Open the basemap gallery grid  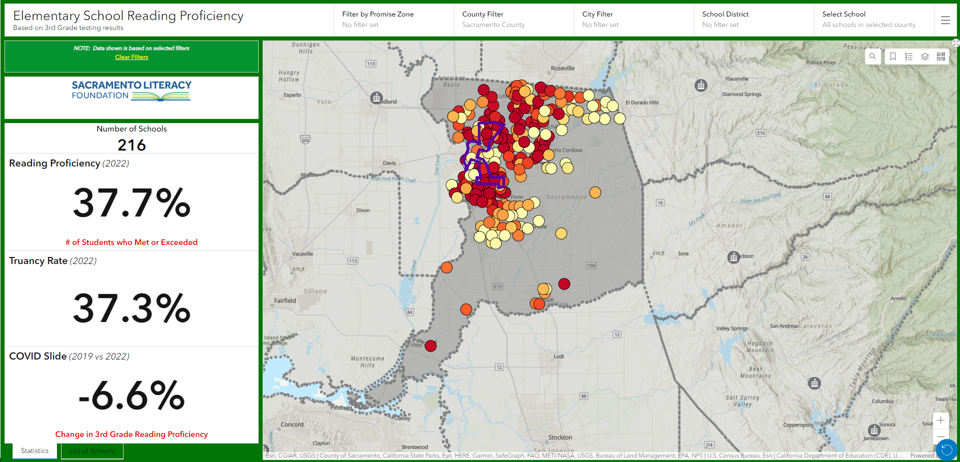tap(941, 56)
